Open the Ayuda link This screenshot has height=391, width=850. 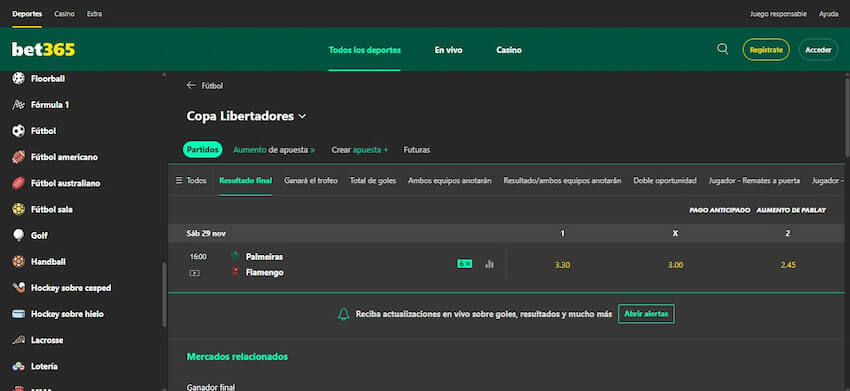[x=829, y=14]
